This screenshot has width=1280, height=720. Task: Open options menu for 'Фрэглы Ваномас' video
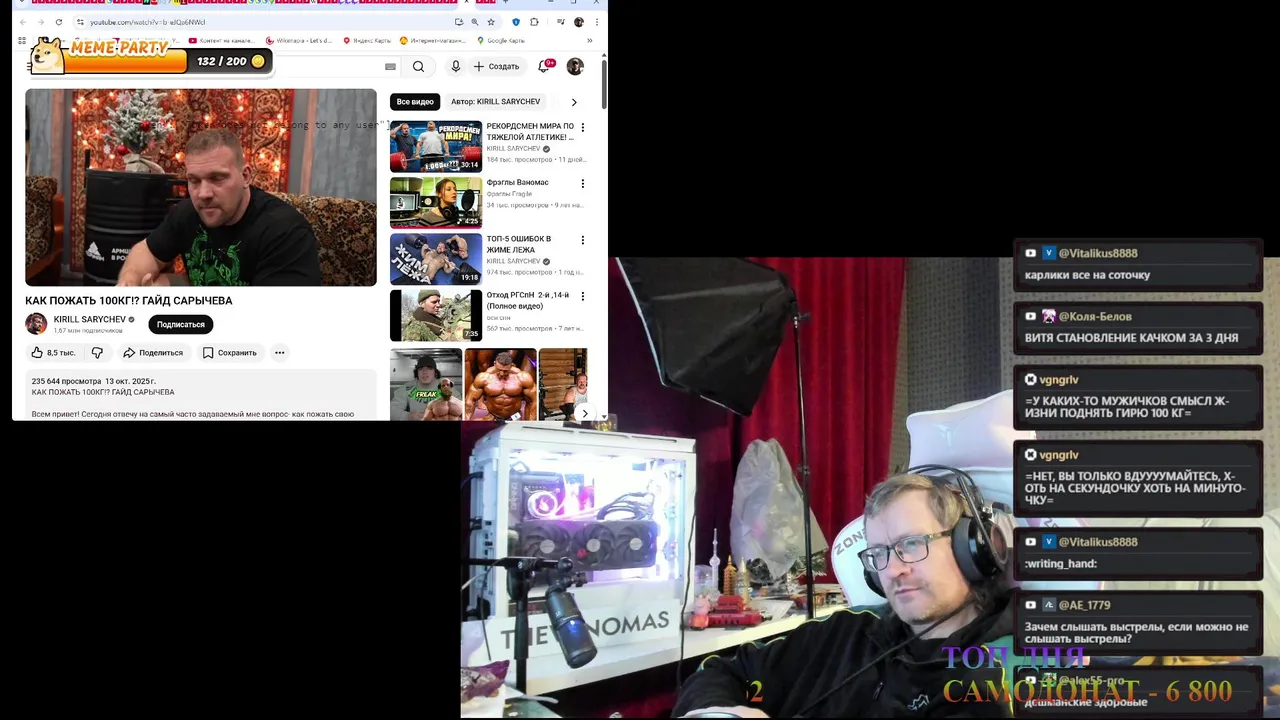[583, 184]
